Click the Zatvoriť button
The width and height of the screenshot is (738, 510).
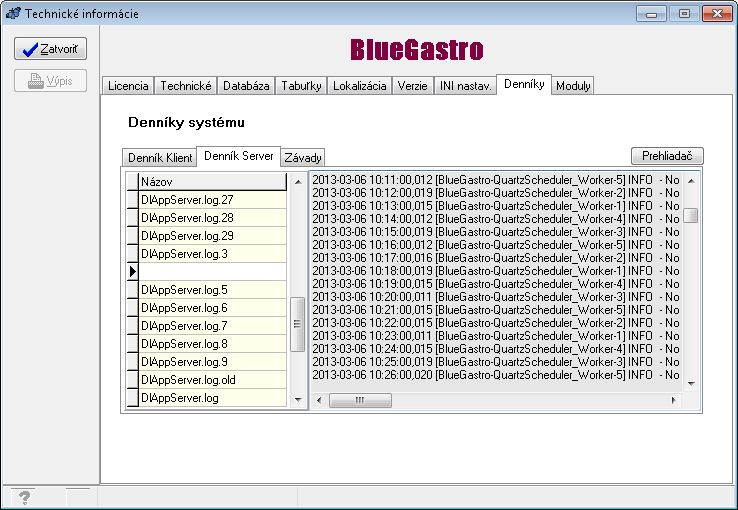coord(50,49)
